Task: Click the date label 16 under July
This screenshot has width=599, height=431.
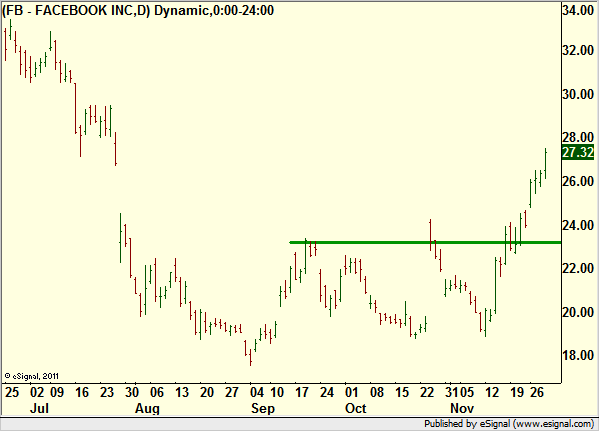Action: pyautogui.click(x=82, y=392)
